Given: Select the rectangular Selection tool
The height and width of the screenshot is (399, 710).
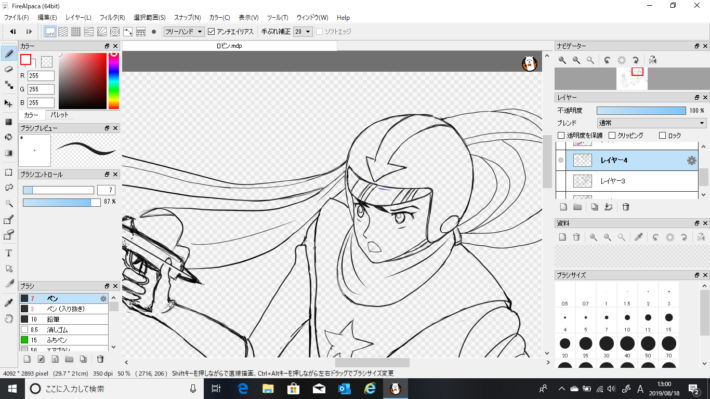Looking at the screenshot, I should (9, 173).
